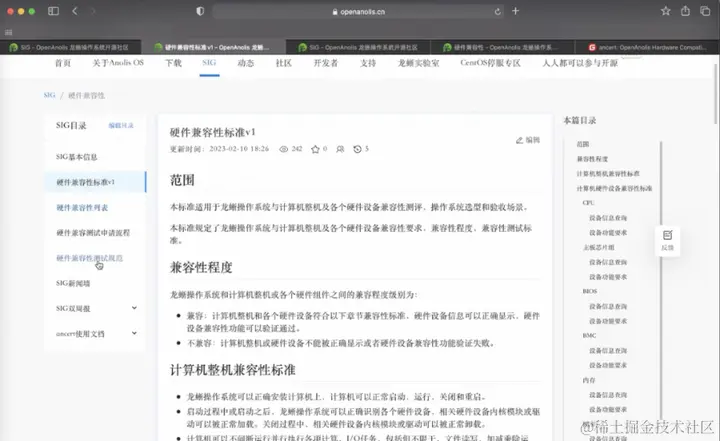720x441 pixels.
Task: Click the 本篇目录 outline scrollbar
Action: pyautogui.click(x=661, y=280)
